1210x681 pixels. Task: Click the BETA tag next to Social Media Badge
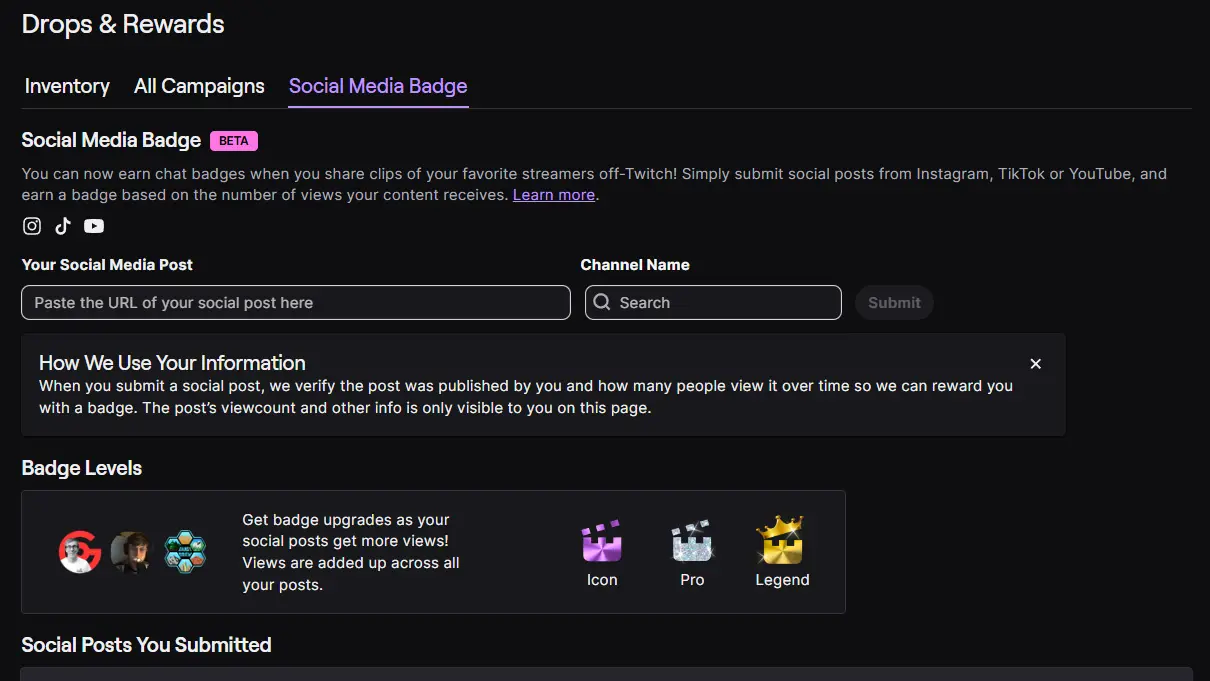pyautogui.click(x=234, y=140)
